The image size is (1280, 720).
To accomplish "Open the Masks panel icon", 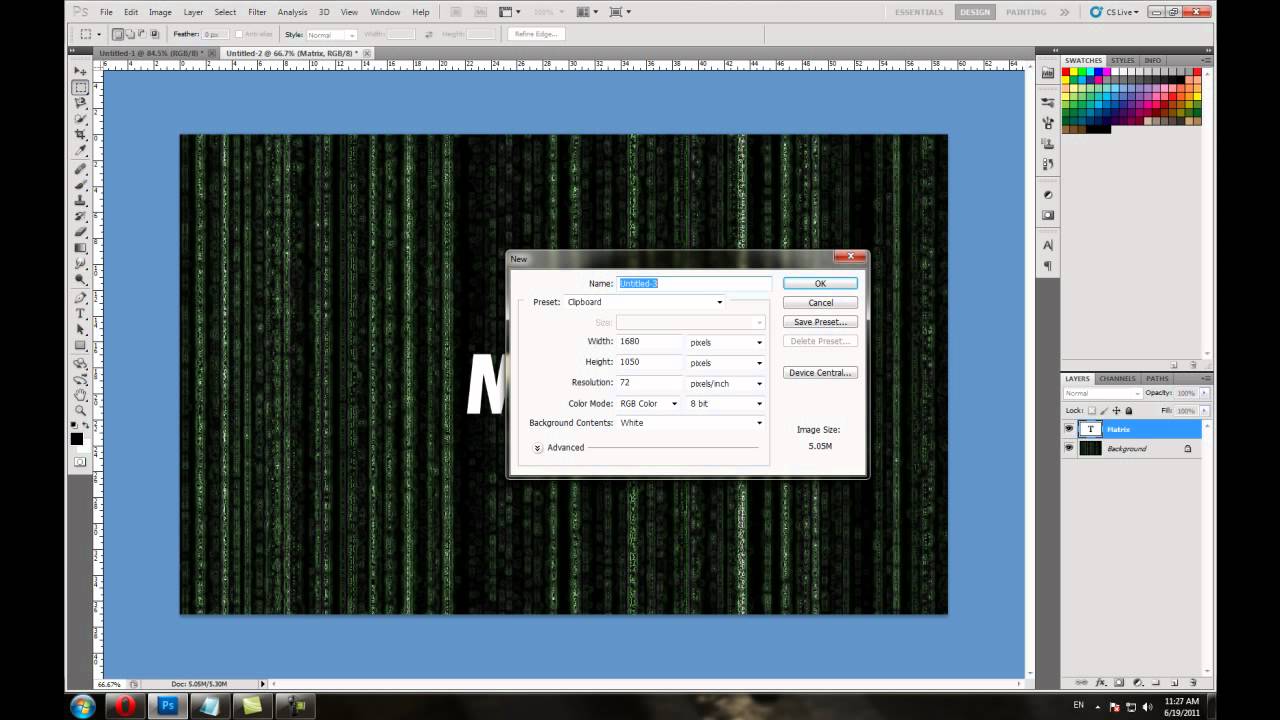I will tap(1048, 215).
